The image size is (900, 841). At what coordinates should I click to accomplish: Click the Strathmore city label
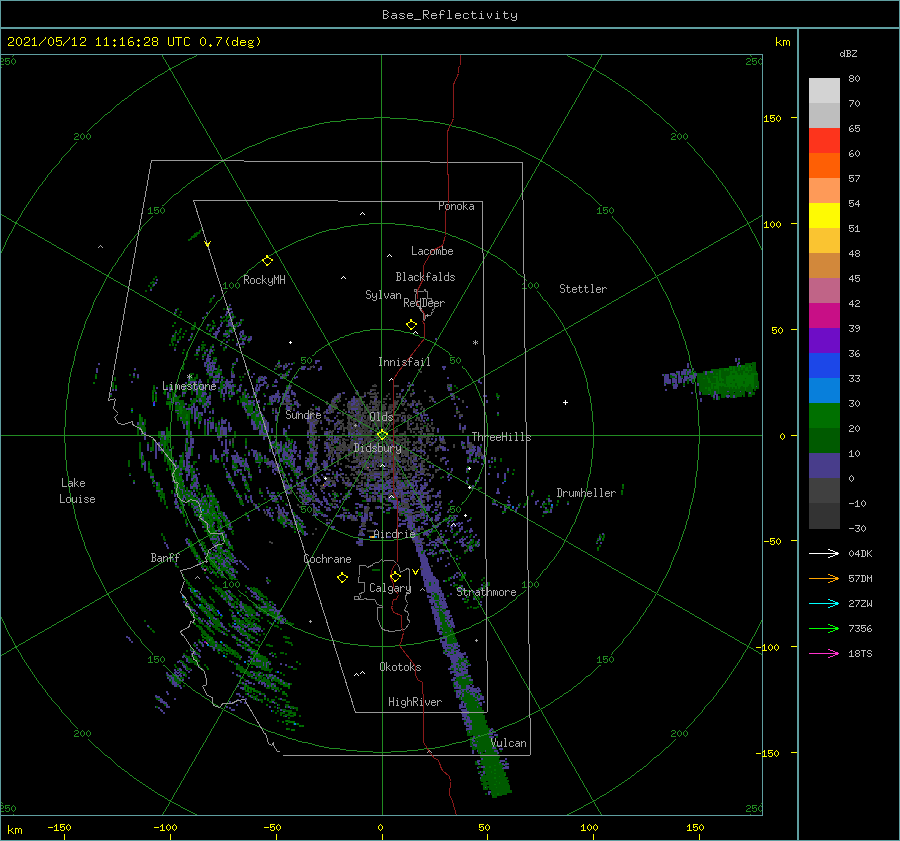(486, 592)
